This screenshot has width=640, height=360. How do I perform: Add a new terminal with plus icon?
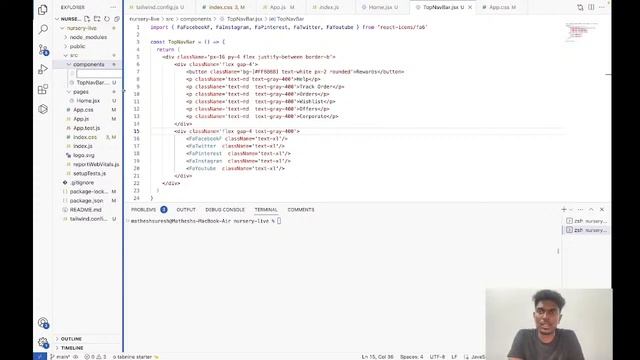(564, 209)
